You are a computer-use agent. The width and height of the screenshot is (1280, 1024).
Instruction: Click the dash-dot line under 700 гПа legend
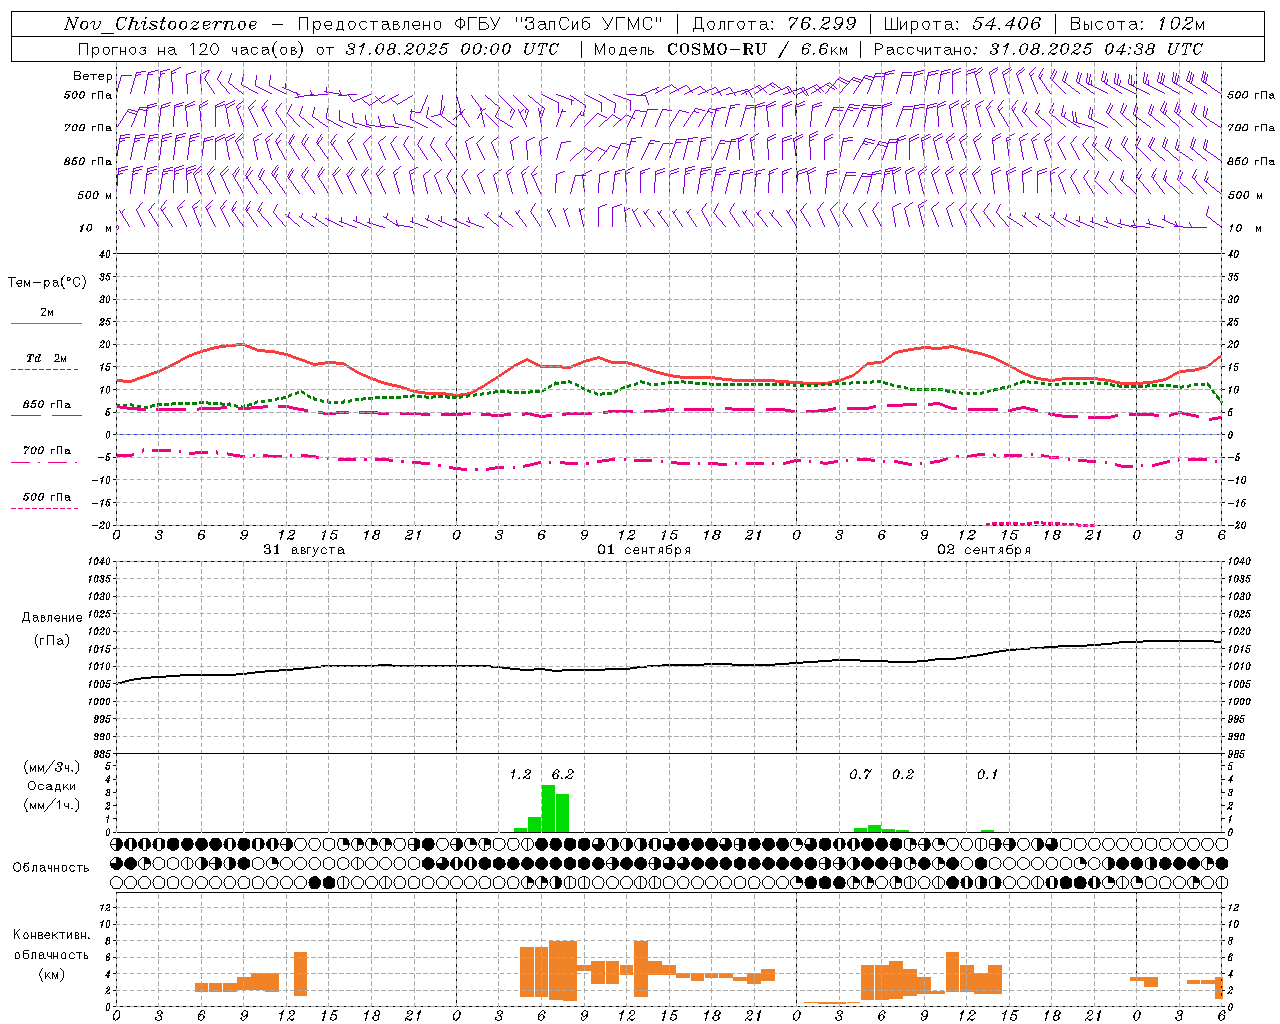(46, 462)
